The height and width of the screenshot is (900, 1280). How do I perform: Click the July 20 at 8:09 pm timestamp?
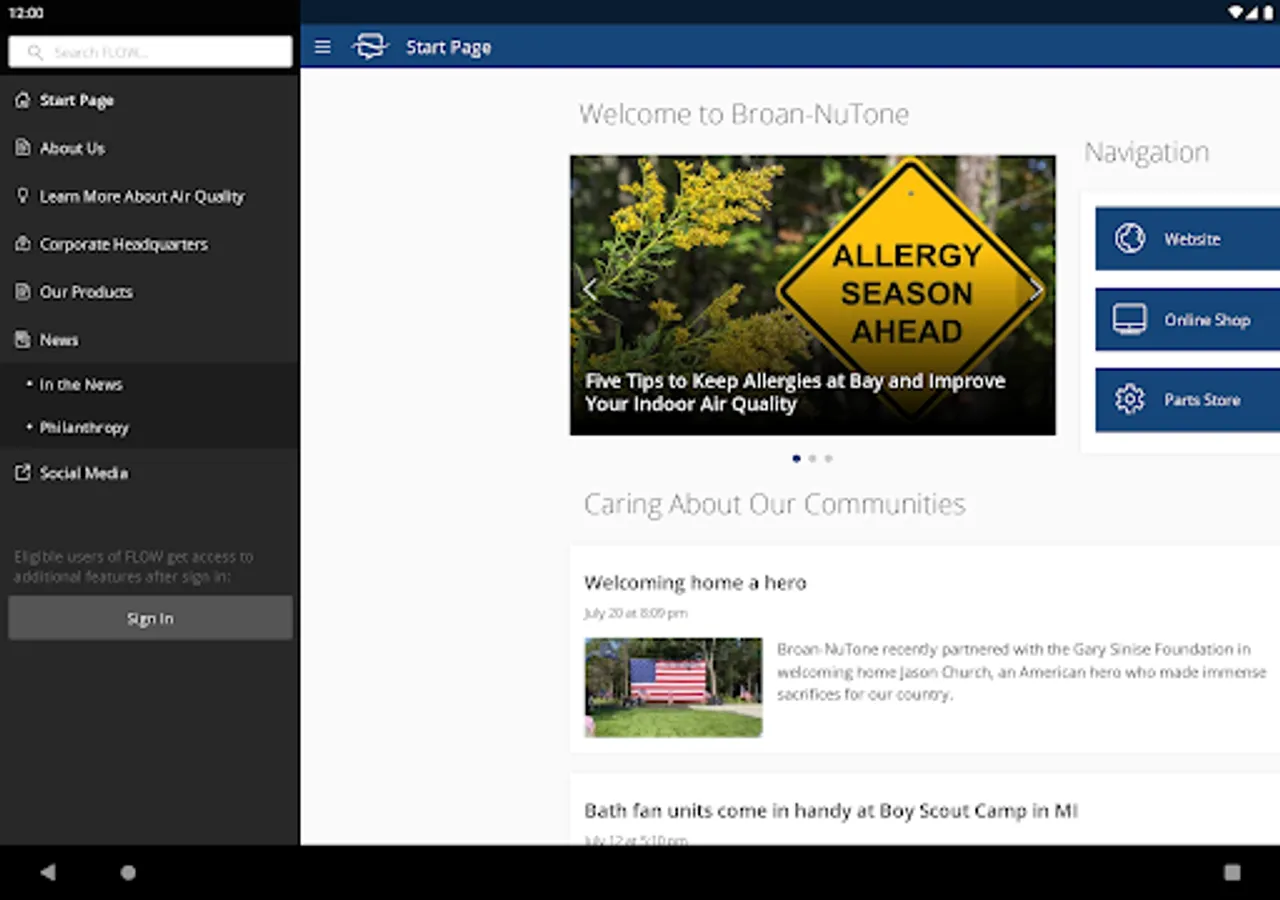[635, 613]
